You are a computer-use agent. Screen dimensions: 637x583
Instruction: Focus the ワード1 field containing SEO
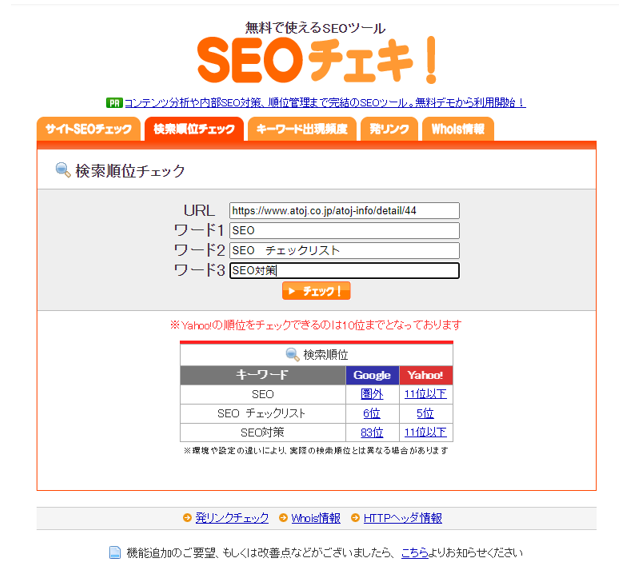point(344,230)
